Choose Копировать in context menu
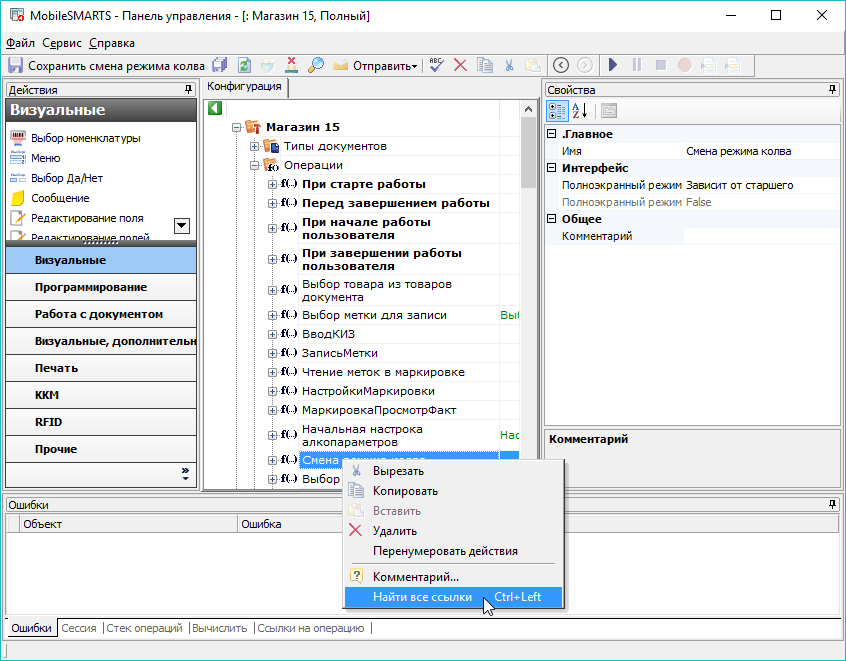Screen dimensions: 846x661 [453, 491]
